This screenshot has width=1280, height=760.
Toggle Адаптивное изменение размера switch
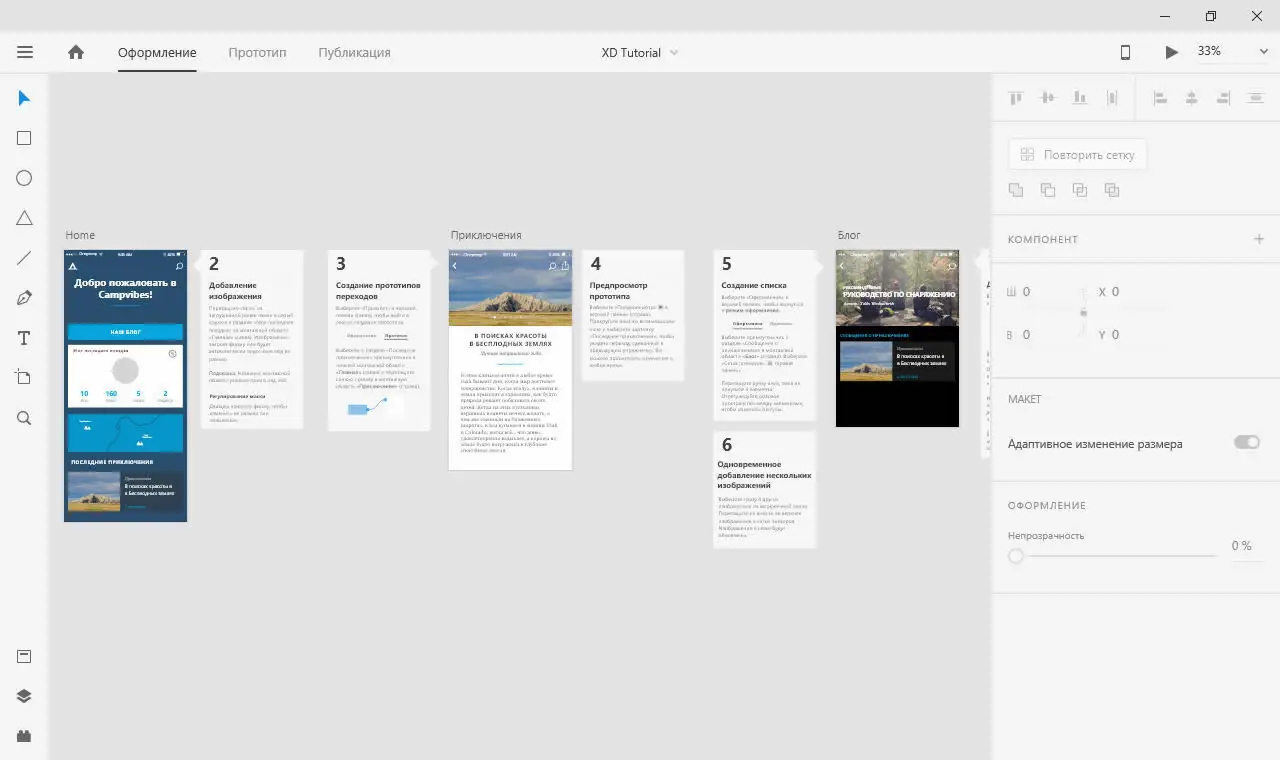(x=1246, y=442)
